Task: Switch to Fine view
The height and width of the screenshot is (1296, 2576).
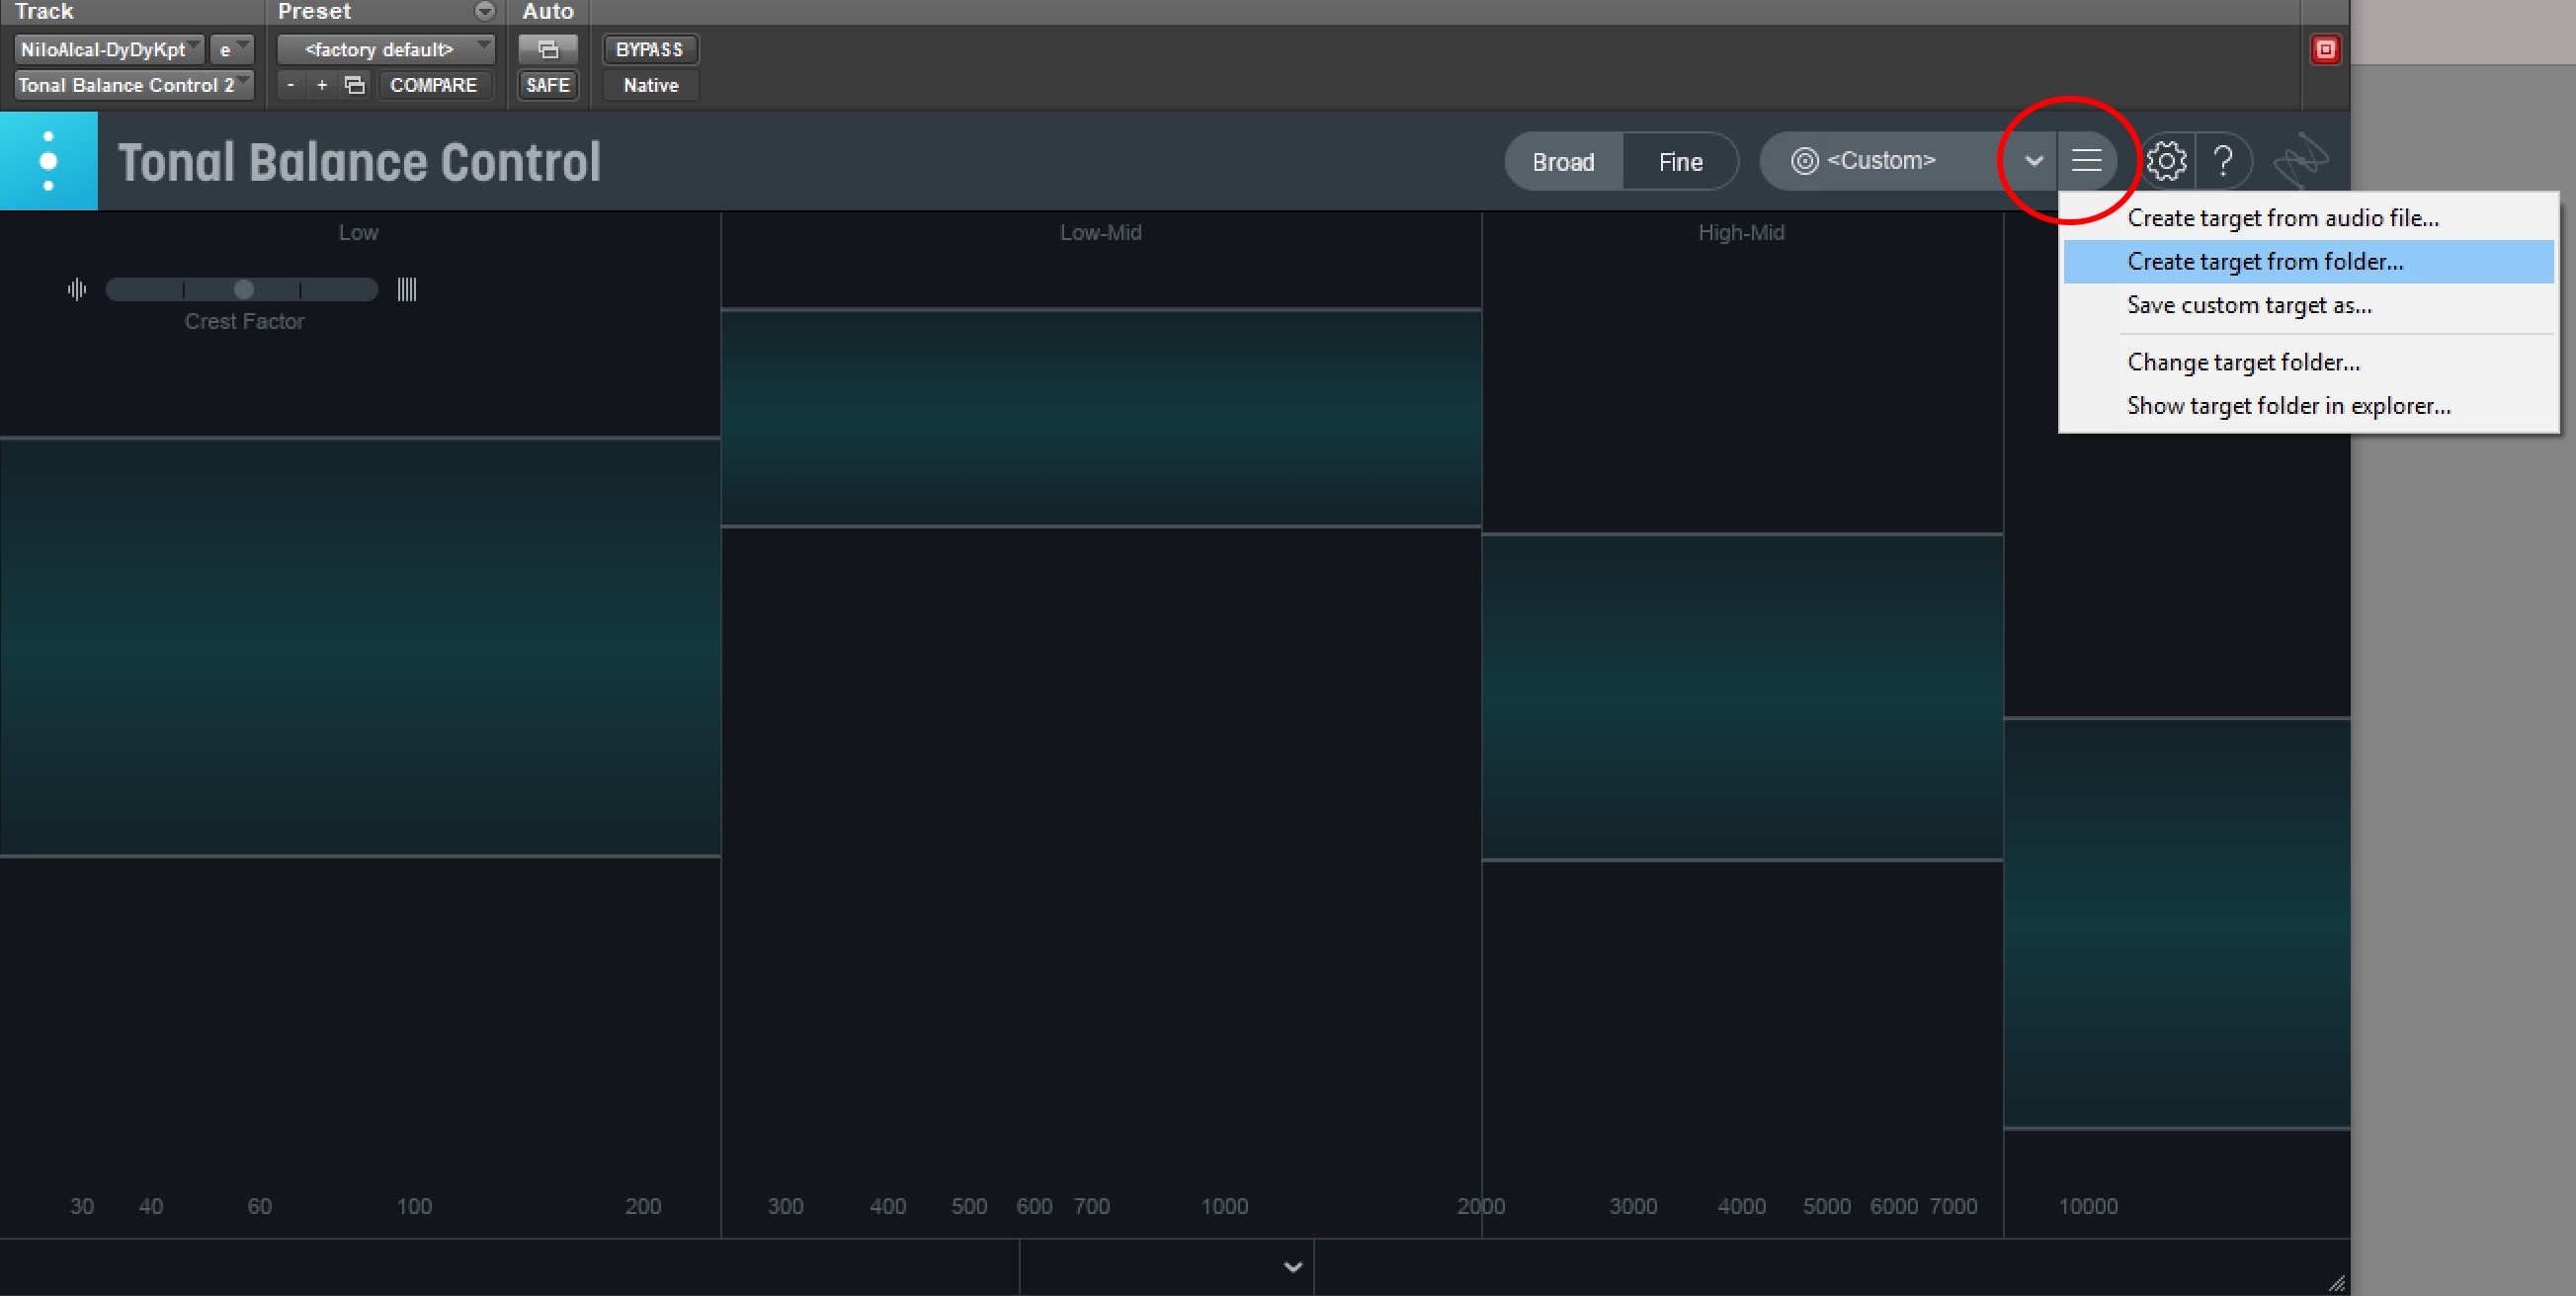Action: pos(1680,161)
